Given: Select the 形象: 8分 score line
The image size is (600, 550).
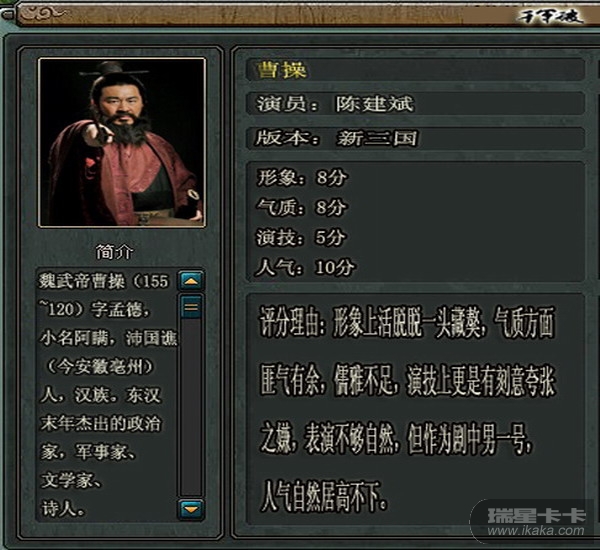Looking at the screenshot, I should pyautogui.click(x=302, y=178).
